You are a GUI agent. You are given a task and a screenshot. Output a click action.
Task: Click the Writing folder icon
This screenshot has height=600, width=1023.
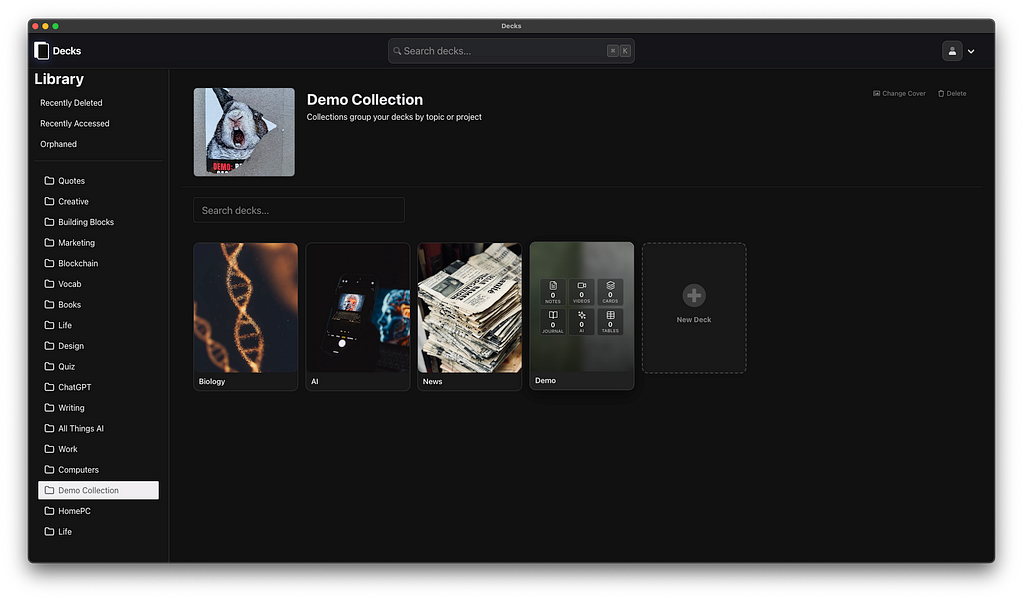[x=49, y=407]
